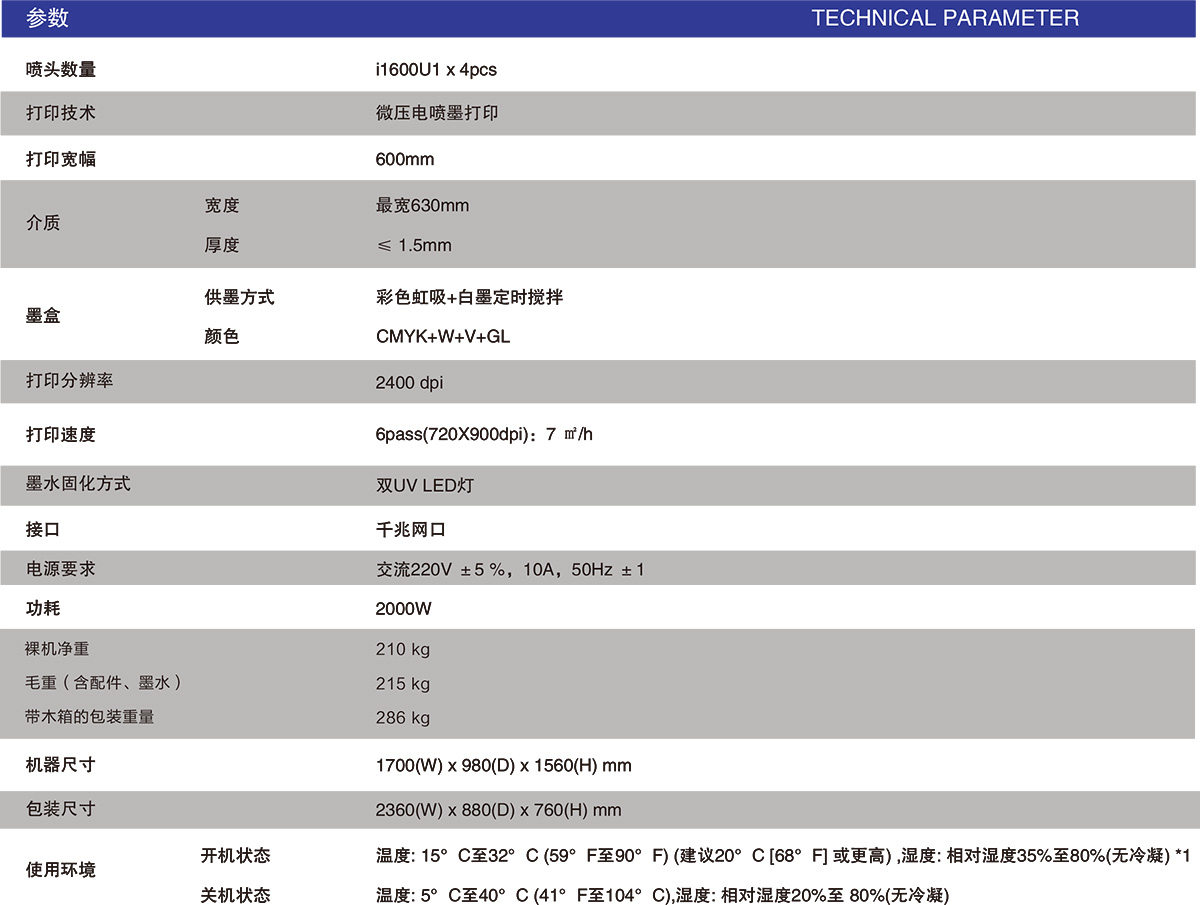Select the 墨盒 row label
The width and height of the screenshot is (1200, 905).
coord(43,316)
